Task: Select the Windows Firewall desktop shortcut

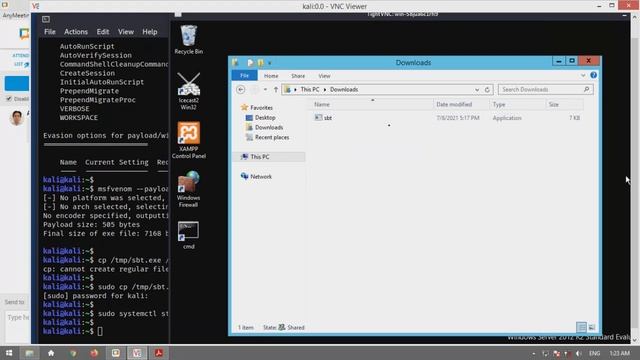Action: pos(189,189)
